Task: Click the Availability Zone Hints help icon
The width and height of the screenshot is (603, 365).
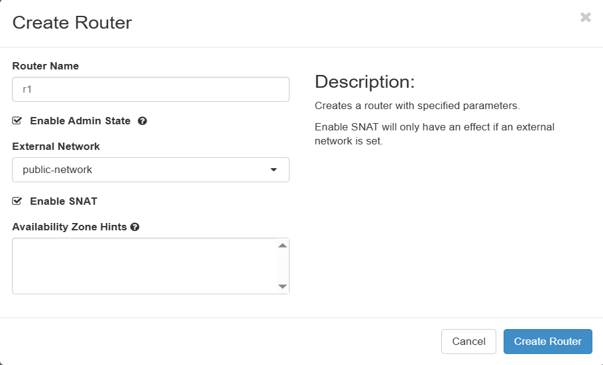Action: pos(135,227)
